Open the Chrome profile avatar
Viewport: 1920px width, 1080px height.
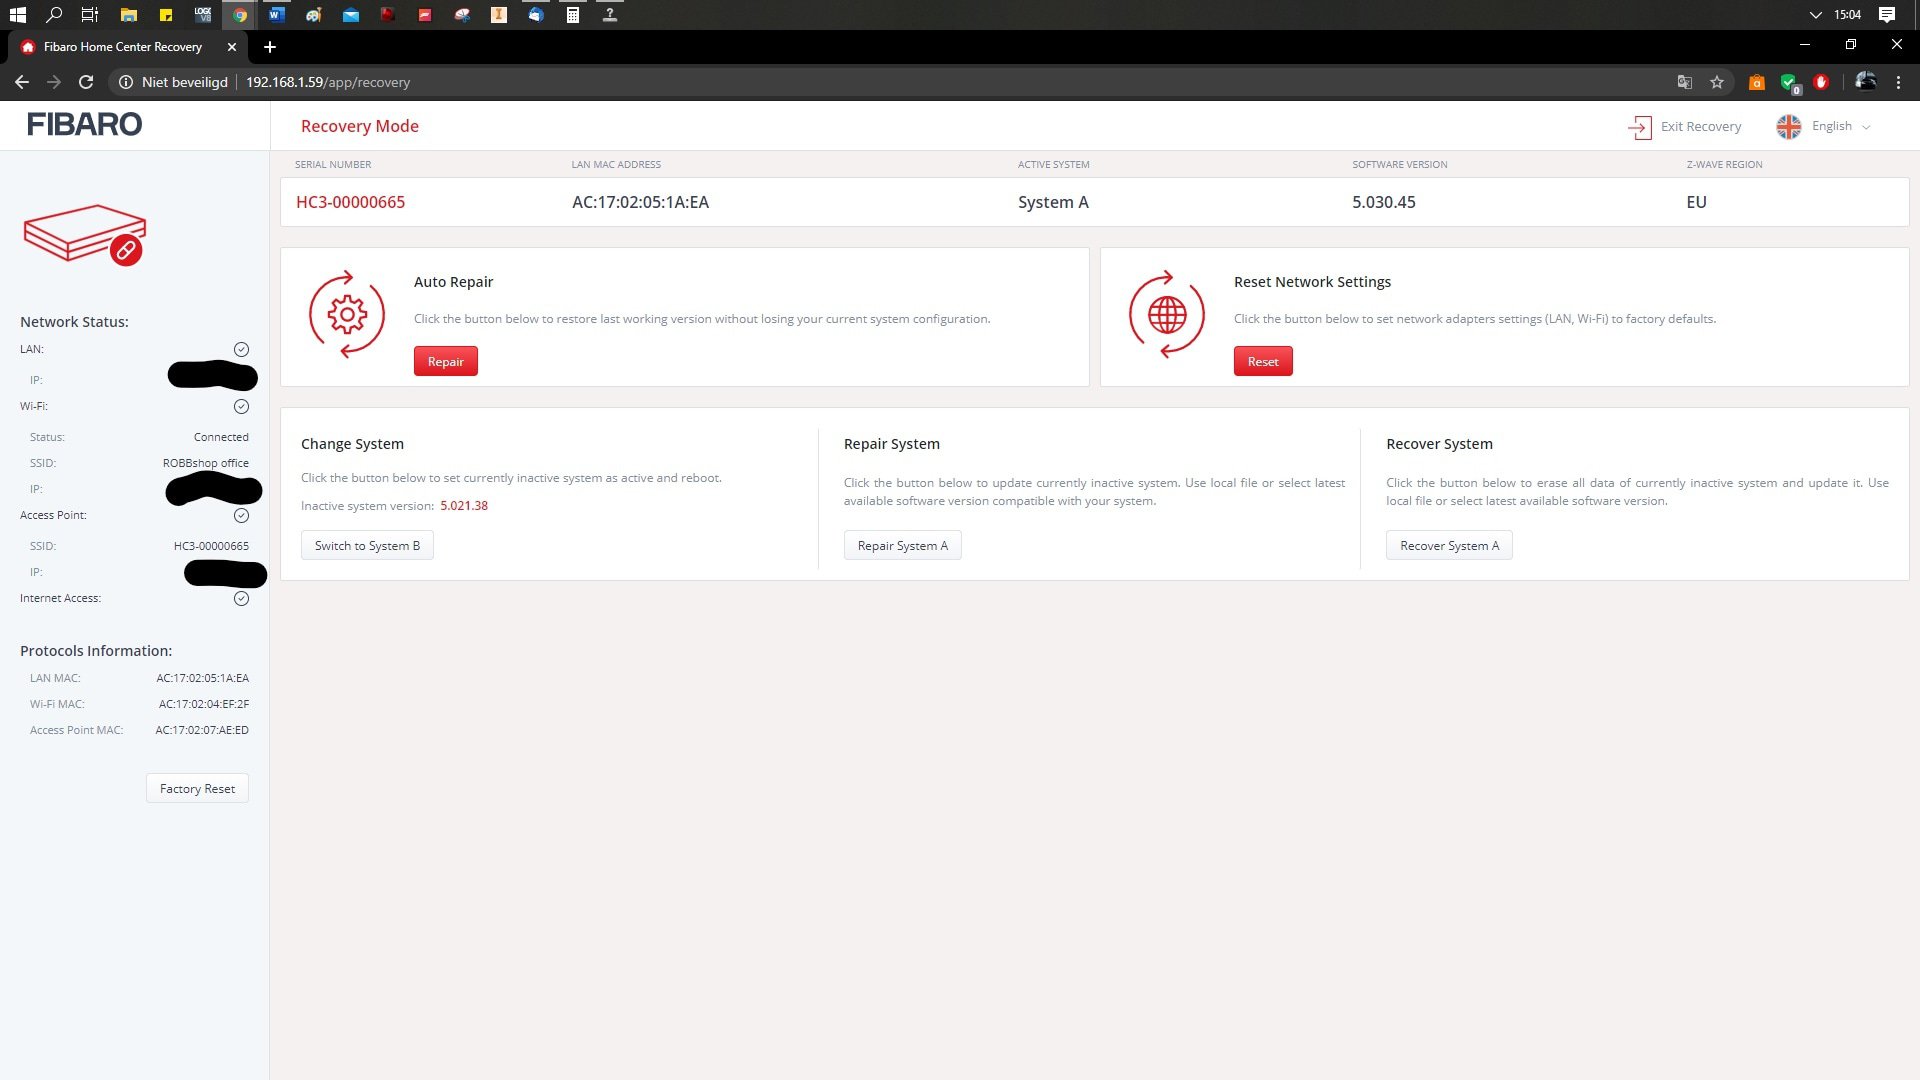(1865, 81)
